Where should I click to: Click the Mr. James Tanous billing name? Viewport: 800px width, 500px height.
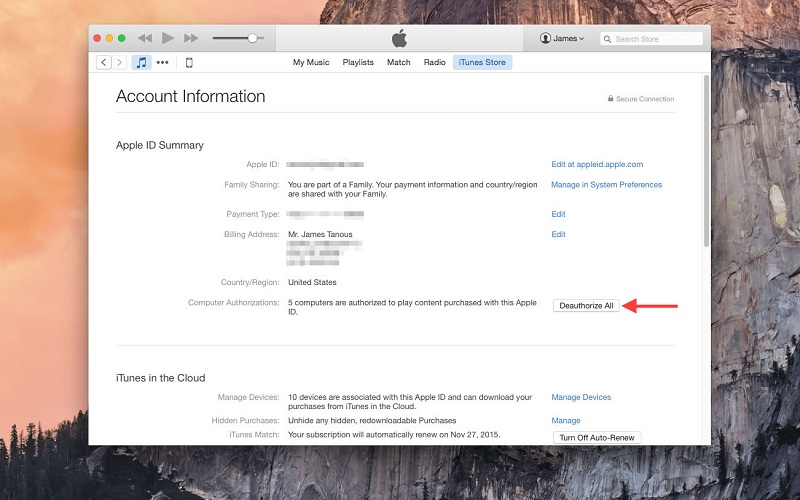pos(320,234)
